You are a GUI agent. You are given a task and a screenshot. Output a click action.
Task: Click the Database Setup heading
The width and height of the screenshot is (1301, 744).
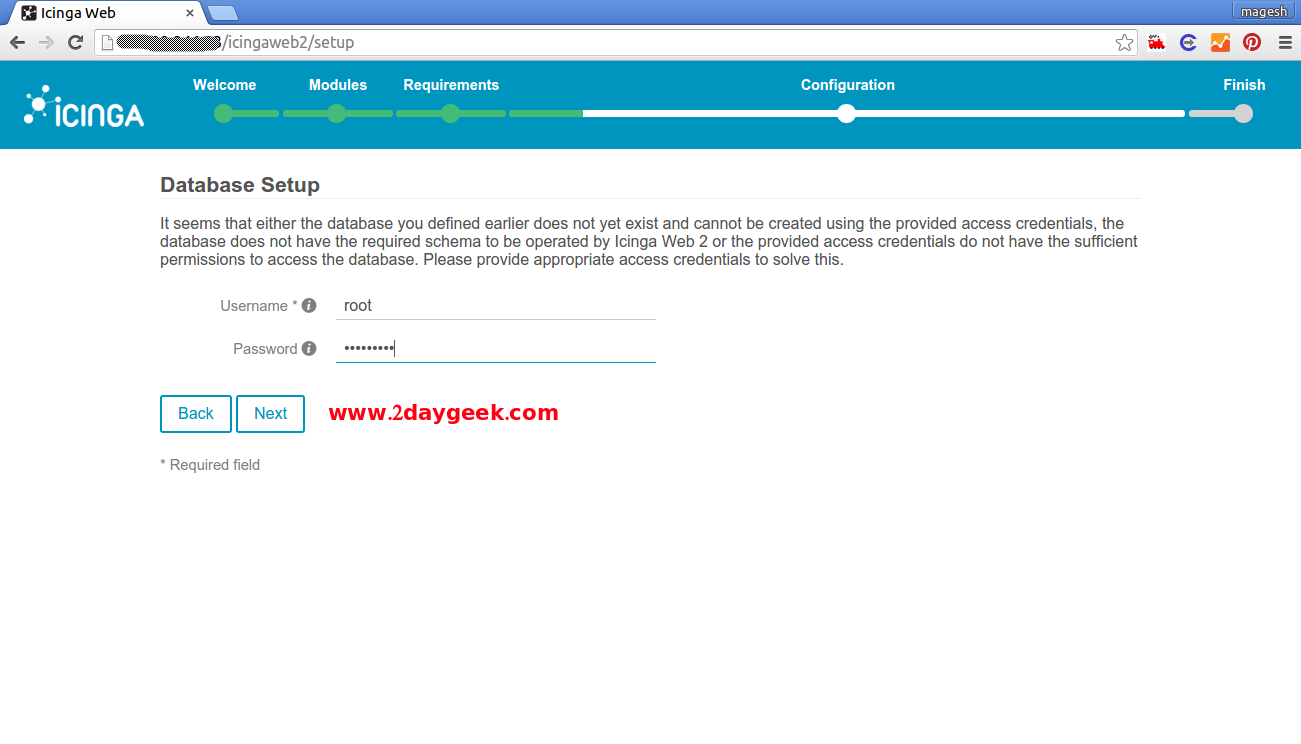coord(240,185)
